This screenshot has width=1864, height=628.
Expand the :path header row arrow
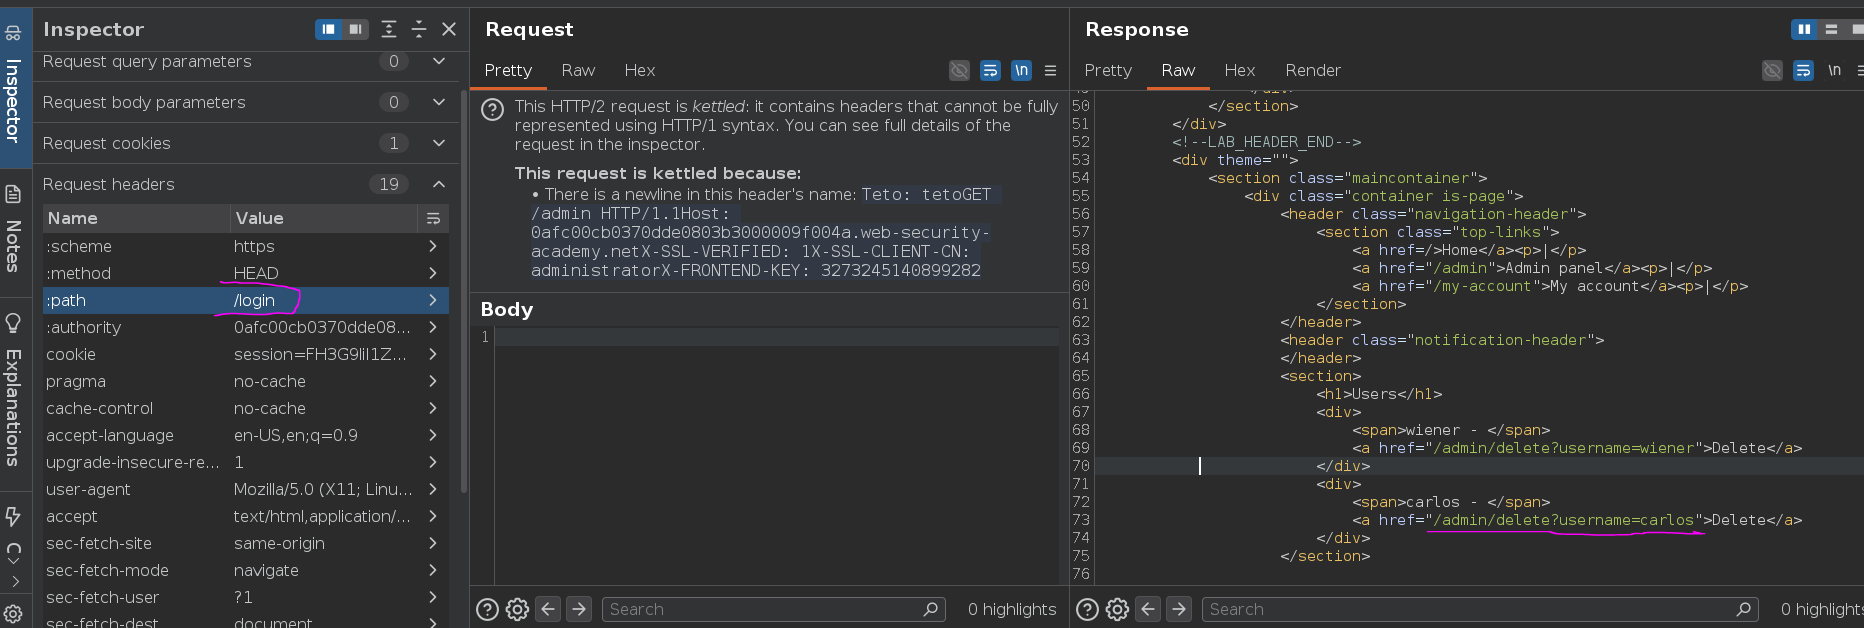[433, 300]
